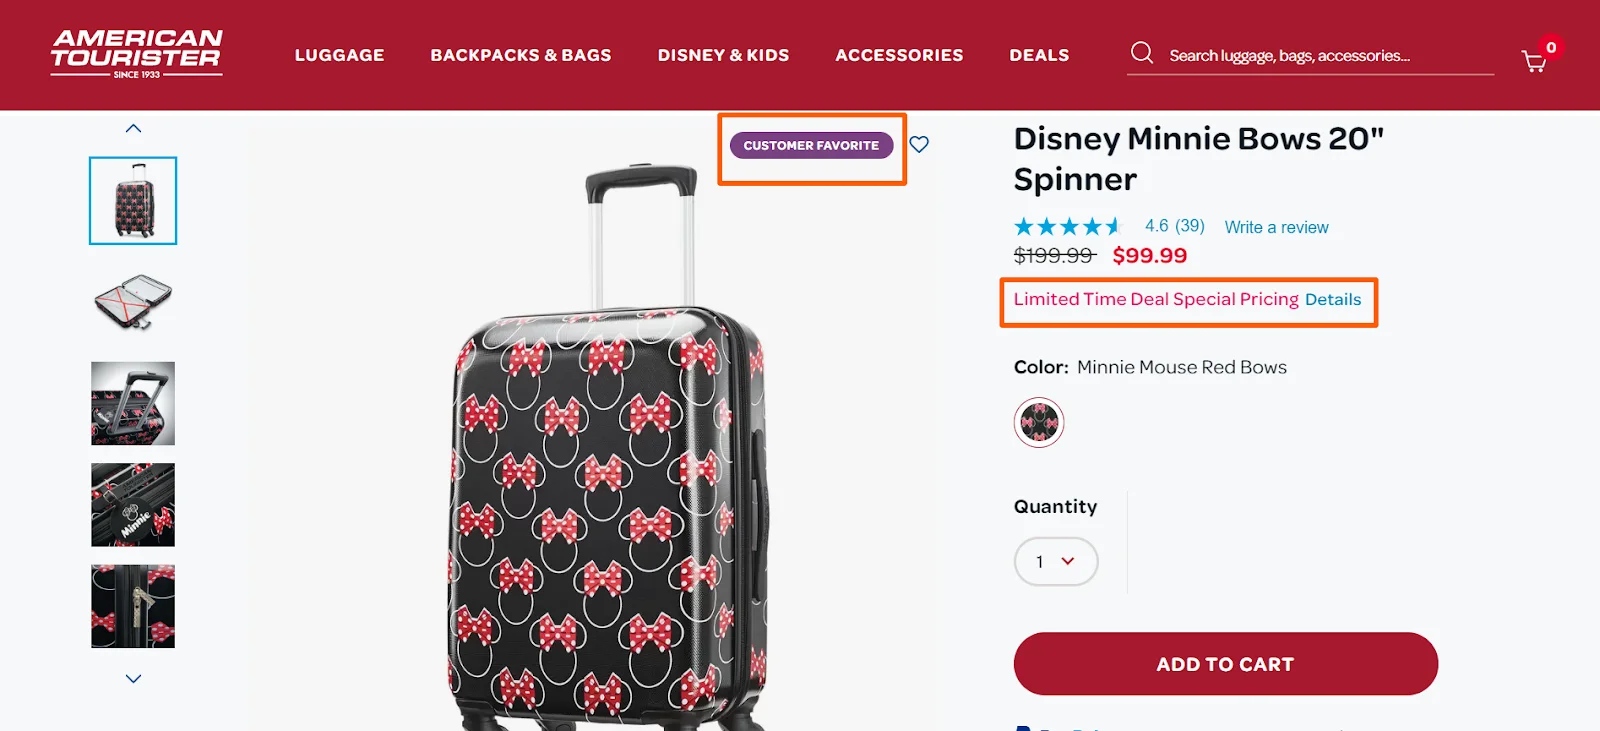This screenshot has width=1600, height=731.
Task: Open the Write a review link
Action: 1276,227
